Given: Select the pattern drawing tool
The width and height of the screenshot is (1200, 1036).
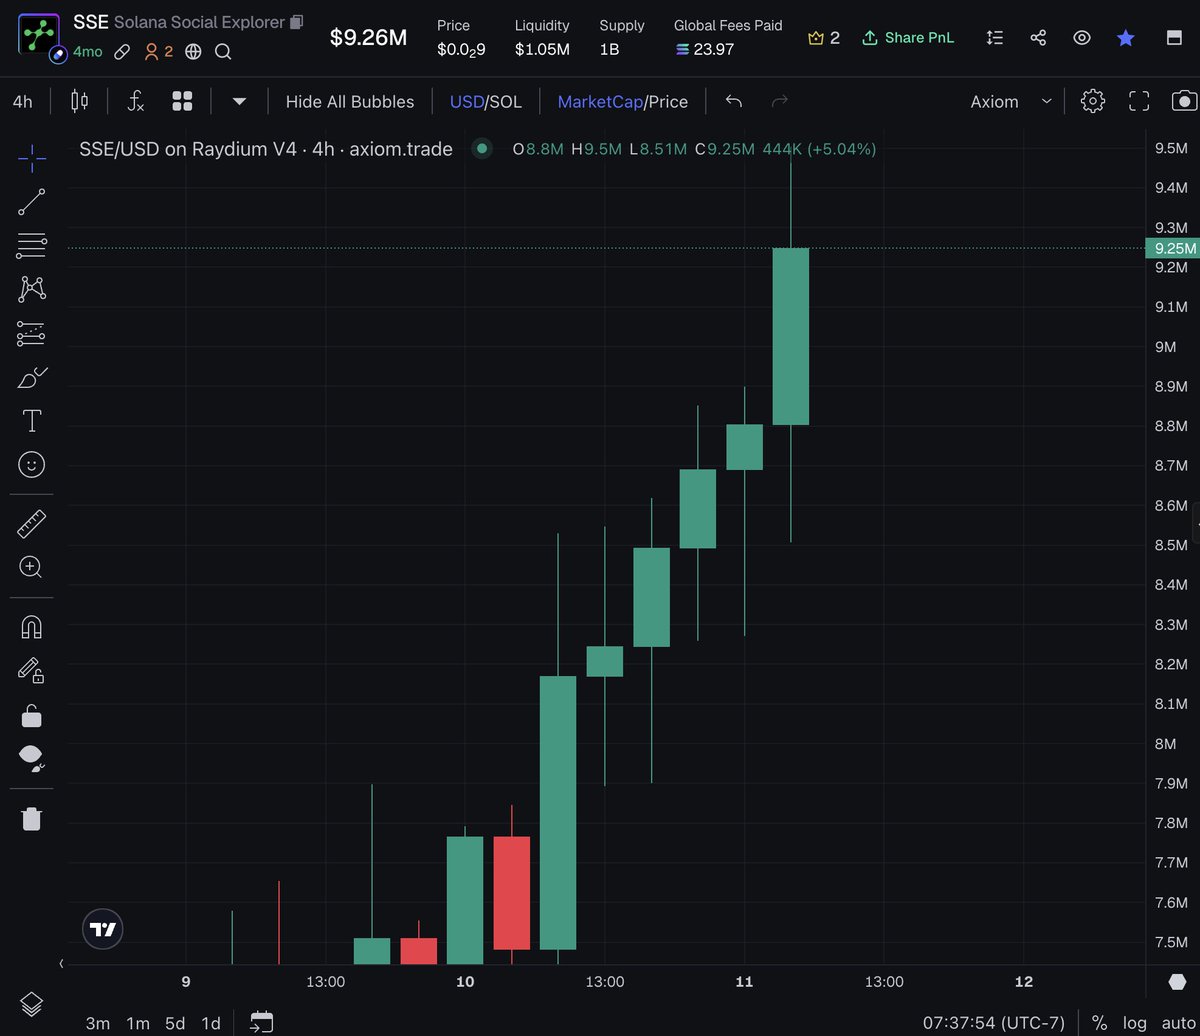Looking at the screenshot, I should 32,290.
